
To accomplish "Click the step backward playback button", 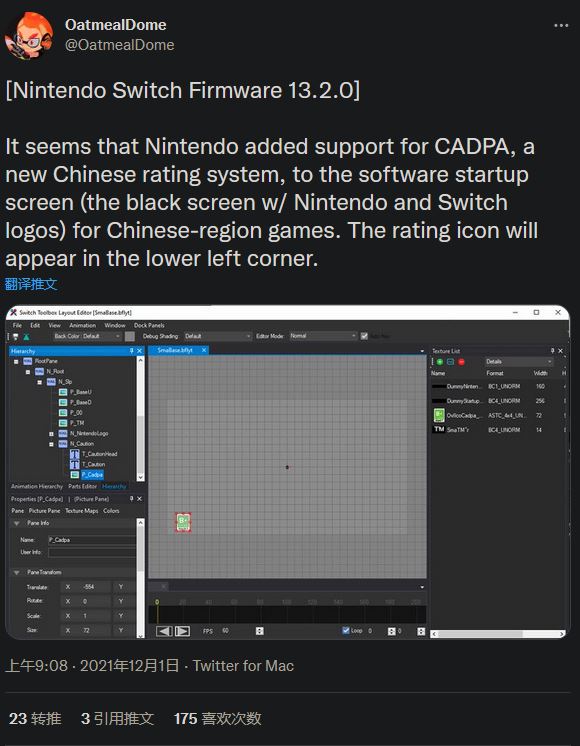I will (164, 631).
